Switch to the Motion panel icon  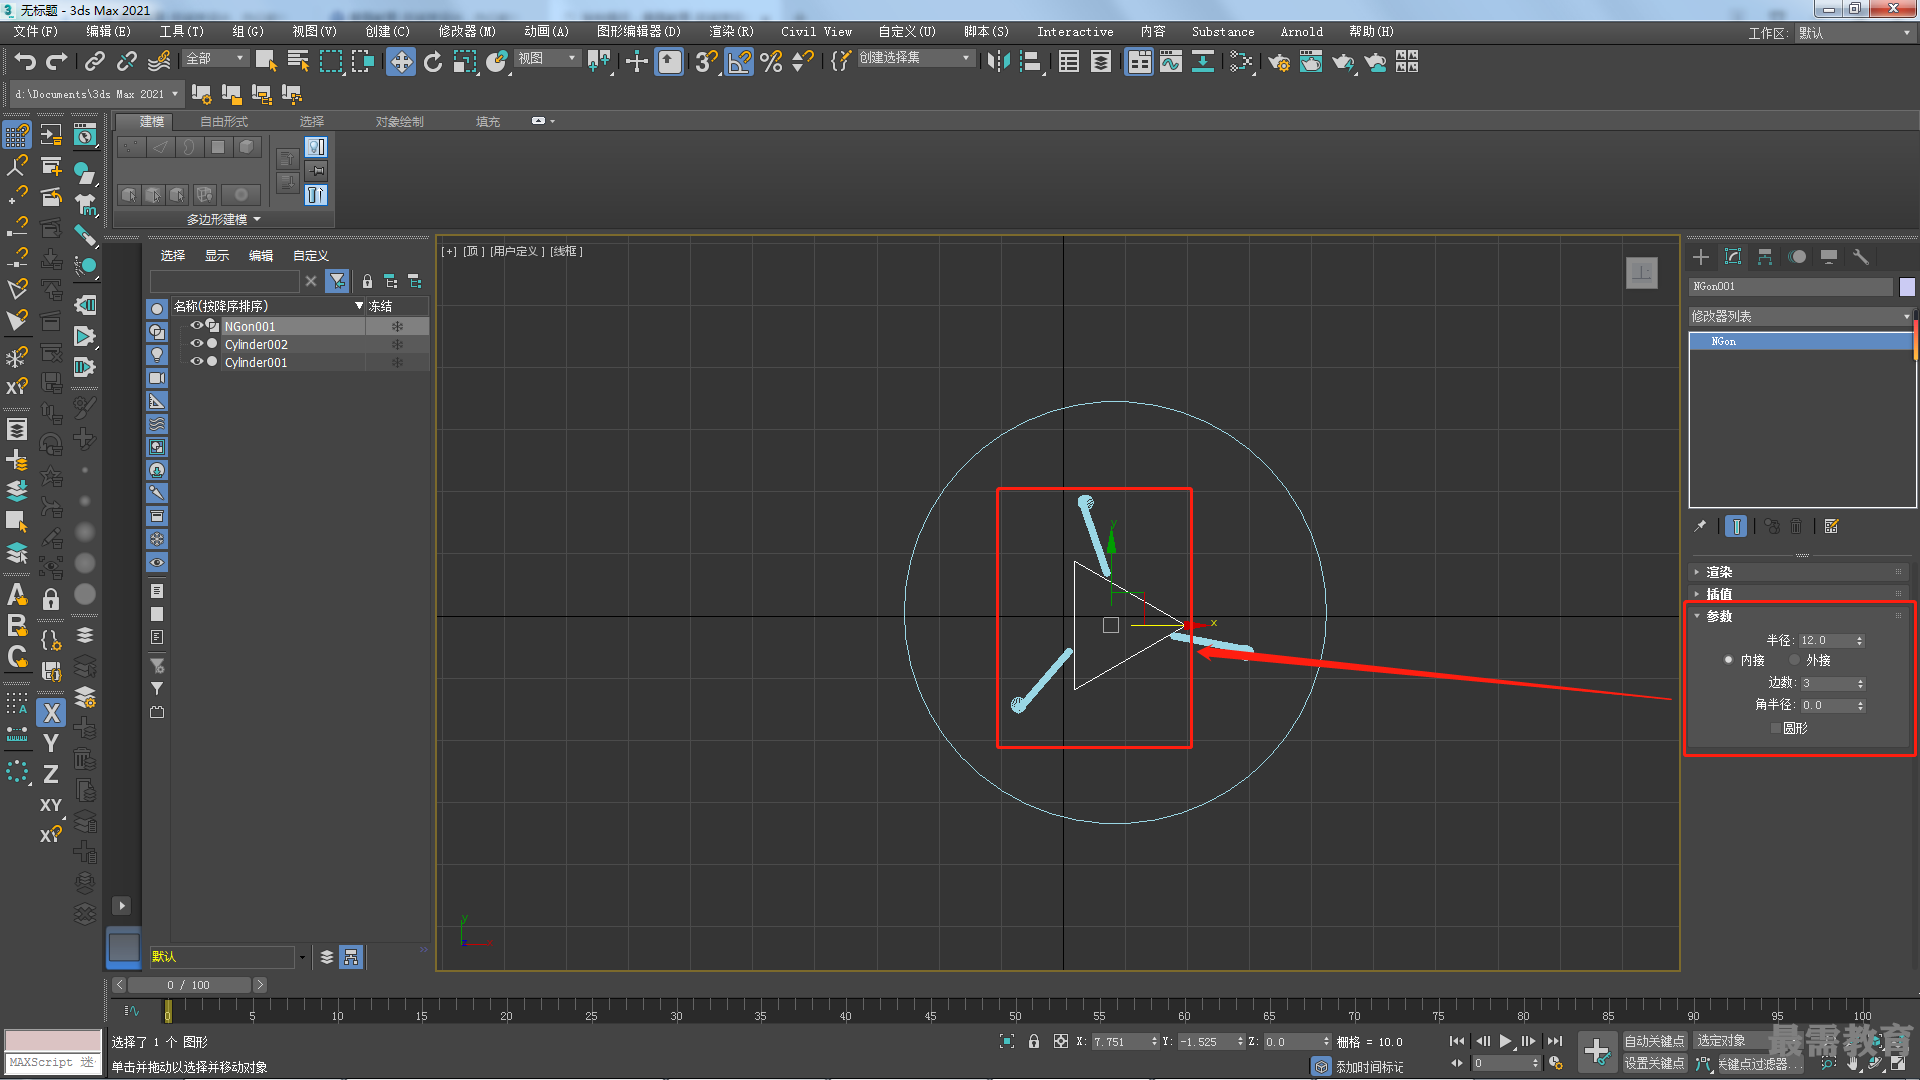coord(1797,257)
